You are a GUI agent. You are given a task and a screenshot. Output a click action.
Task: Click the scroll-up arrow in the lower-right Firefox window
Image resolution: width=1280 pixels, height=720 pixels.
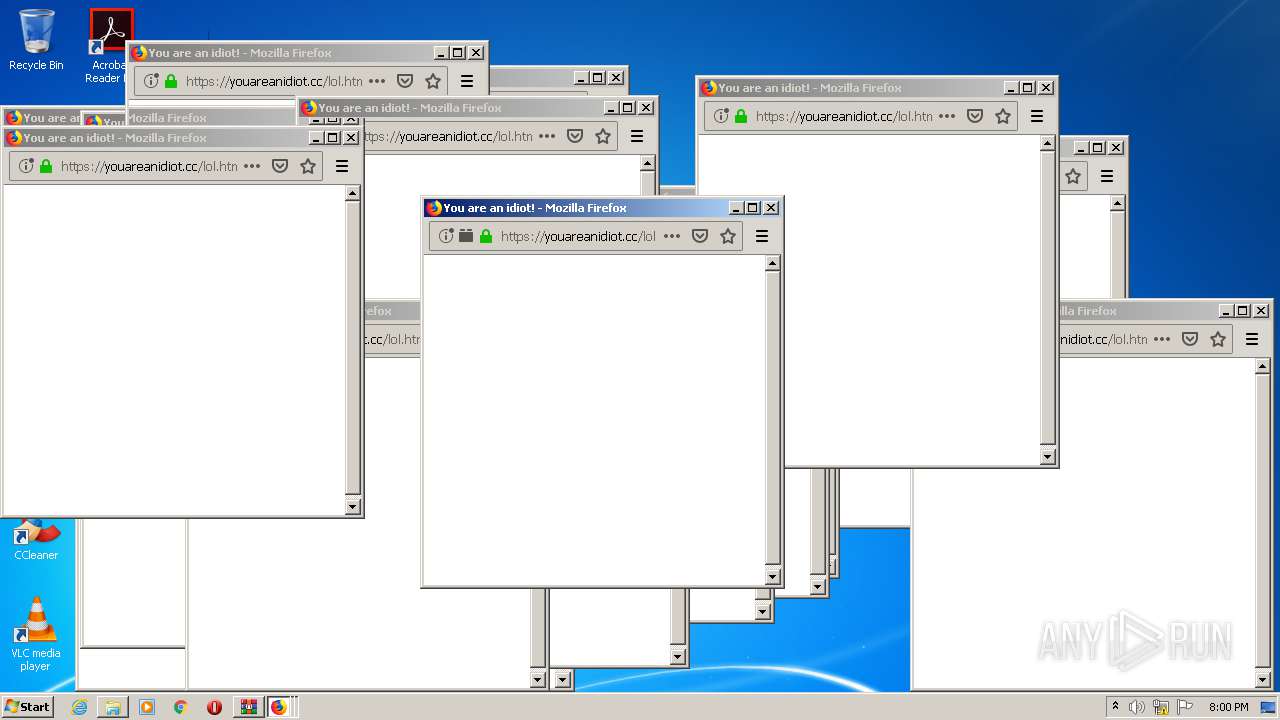pyautogui.click(x=1262, y=366)
